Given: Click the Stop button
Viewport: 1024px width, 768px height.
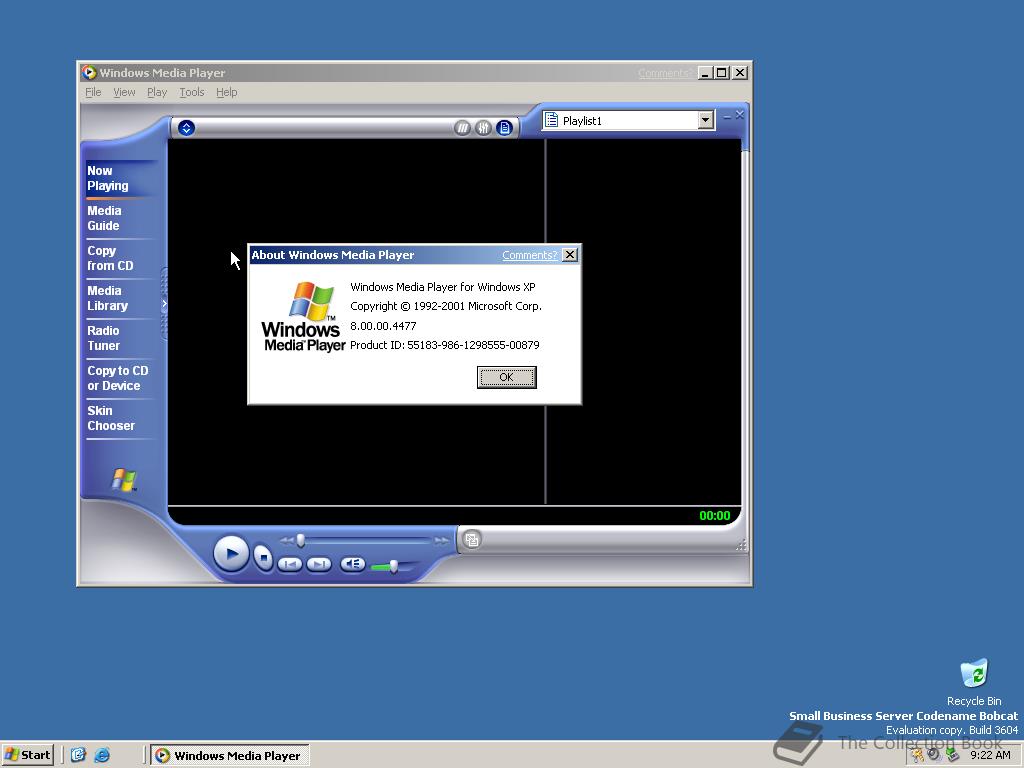Looking at the screenshot, I should (x=263, y=558).
